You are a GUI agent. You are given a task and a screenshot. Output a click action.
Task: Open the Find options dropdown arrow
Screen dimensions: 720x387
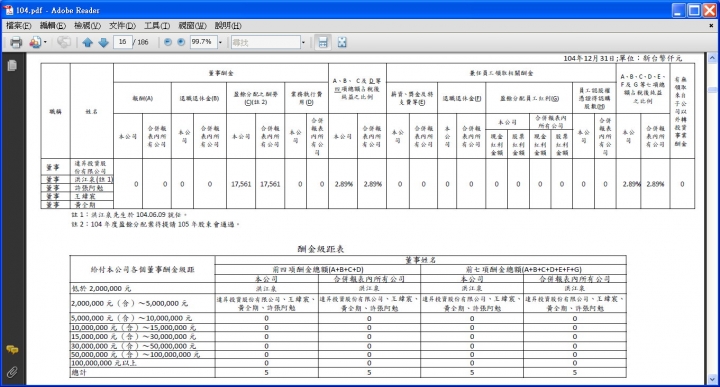point(303,43)
